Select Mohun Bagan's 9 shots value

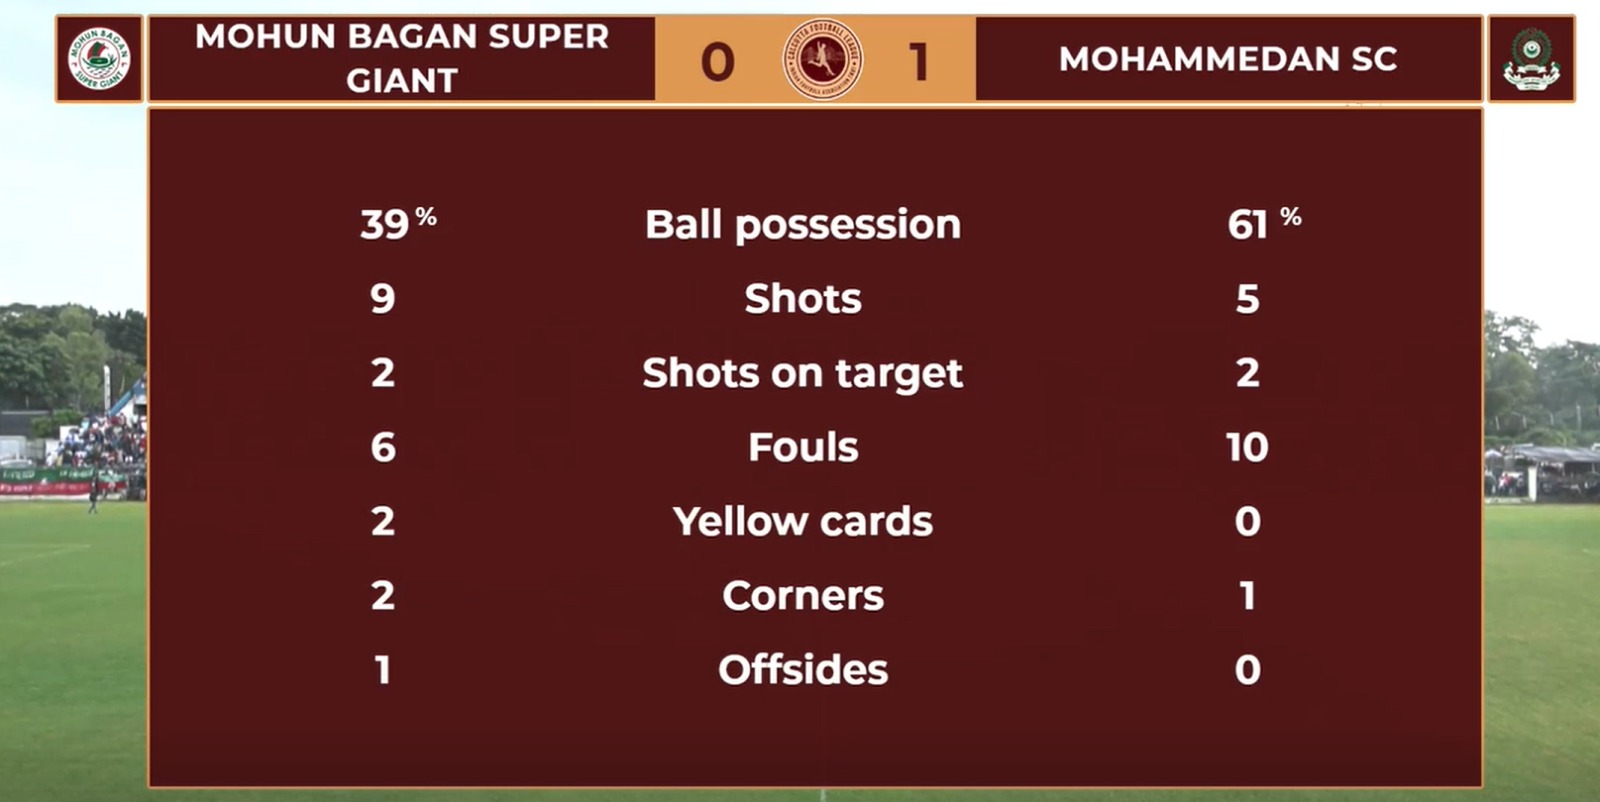383,298
